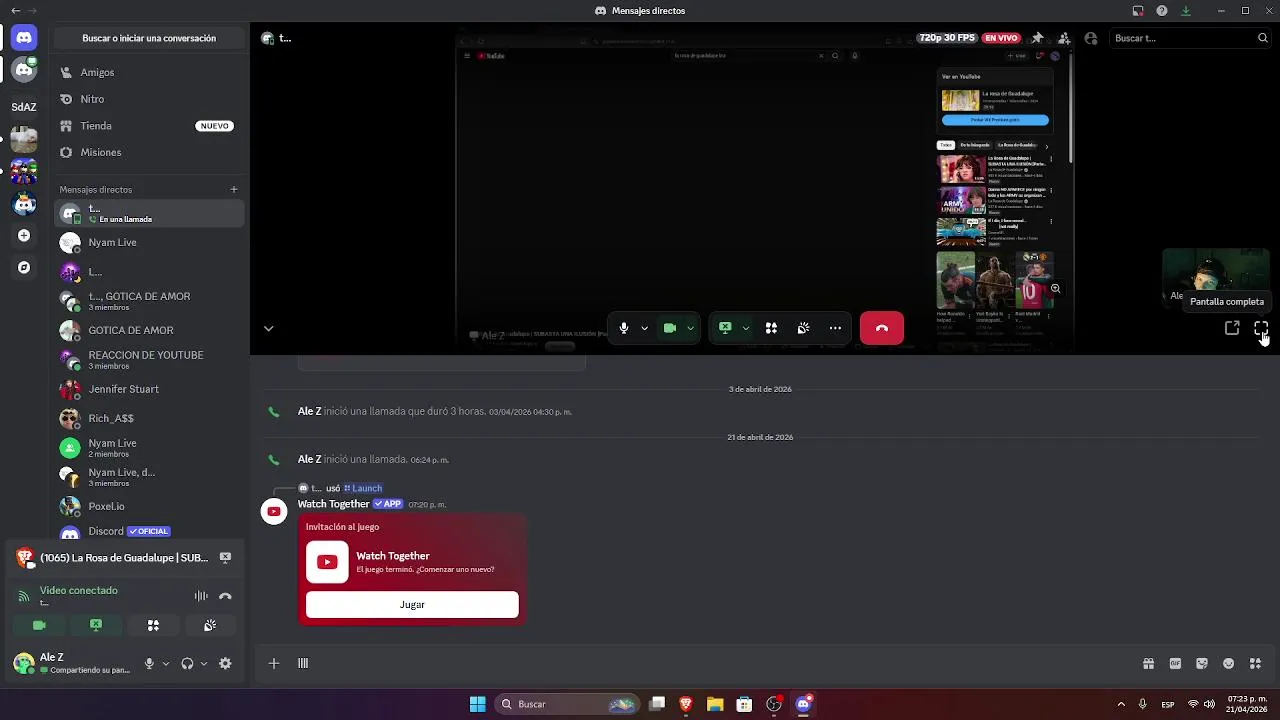This screenshot has width=1280, height=720.
Task: Open more options ellipsis in call
Action: pyautogui.click(x=835, y=328)
